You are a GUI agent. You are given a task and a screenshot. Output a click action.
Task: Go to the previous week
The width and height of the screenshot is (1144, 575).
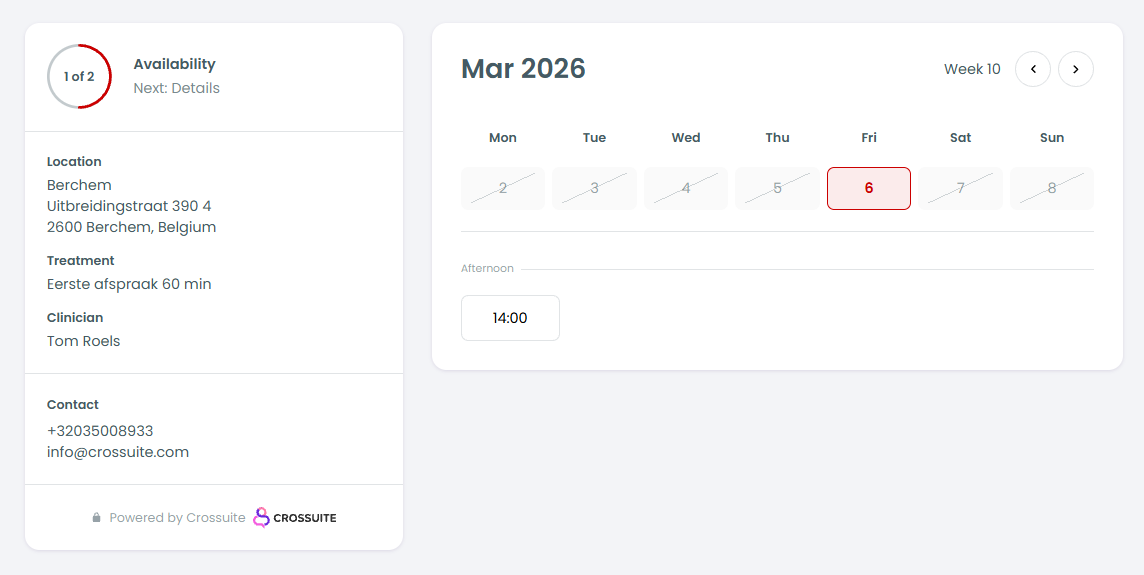pyautogui.click(x=1033, y=69)
